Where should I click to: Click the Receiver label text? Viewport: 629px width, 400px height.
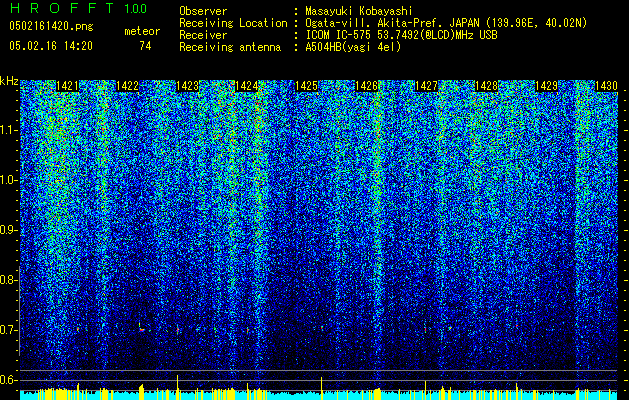(x=203, y=35)
